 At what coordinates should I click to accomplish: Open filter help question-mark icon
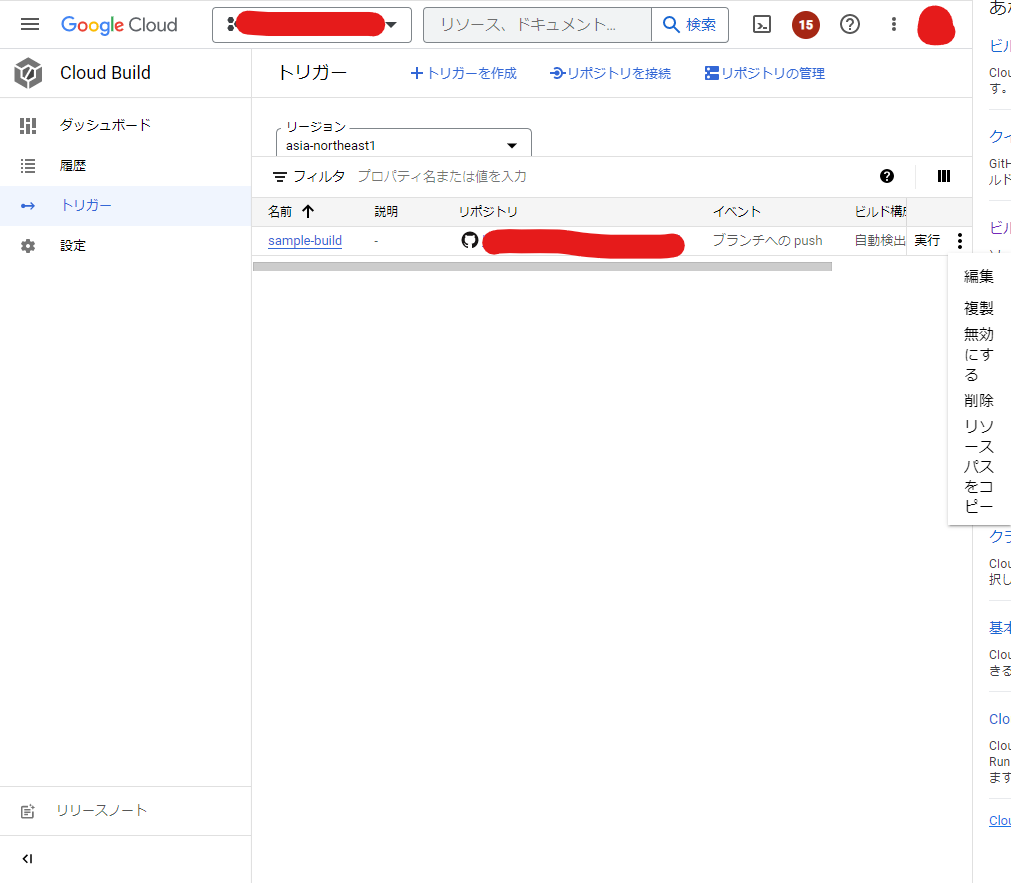coord(887,176)
